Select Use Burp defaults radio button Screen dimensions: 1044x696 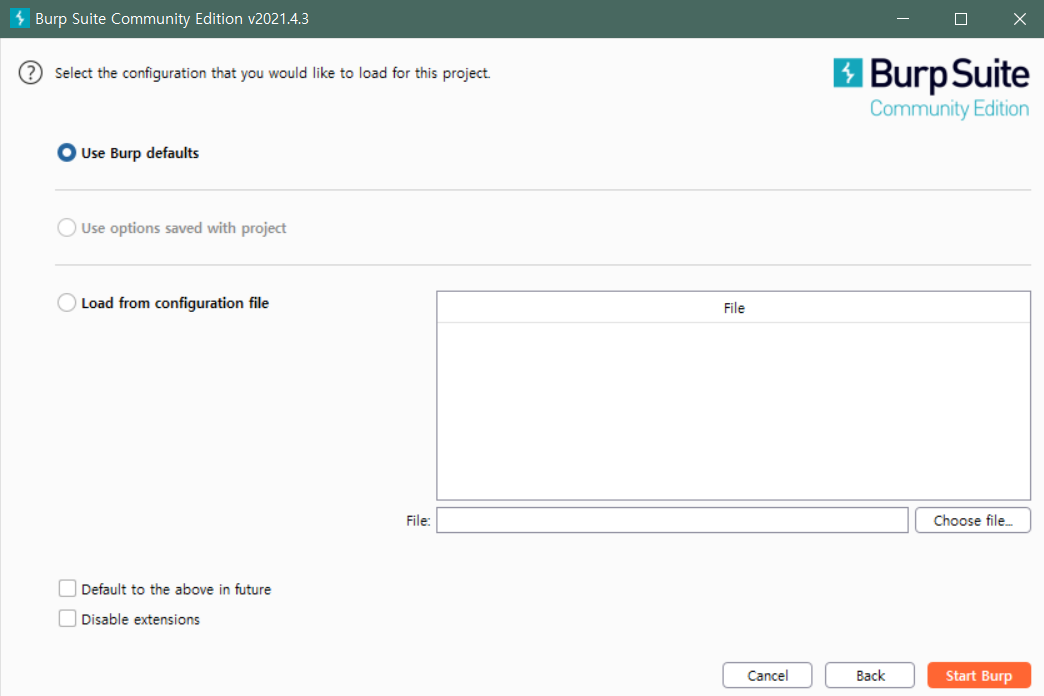[x=67, y=153]
